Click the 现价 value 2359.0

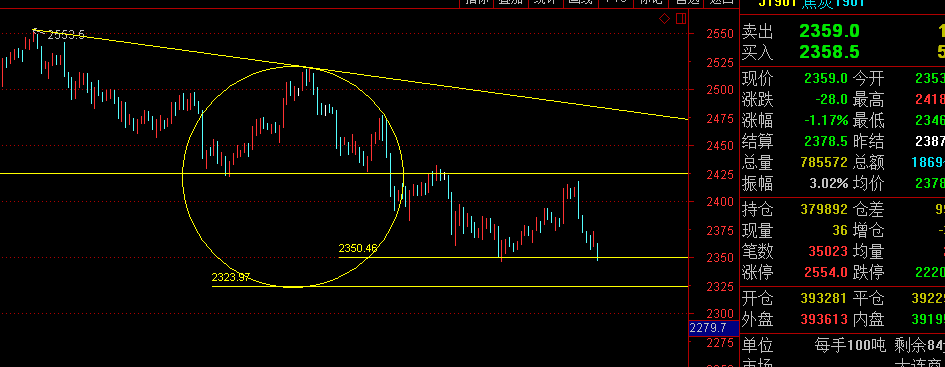pyautogui.click(x=826, y=78)
